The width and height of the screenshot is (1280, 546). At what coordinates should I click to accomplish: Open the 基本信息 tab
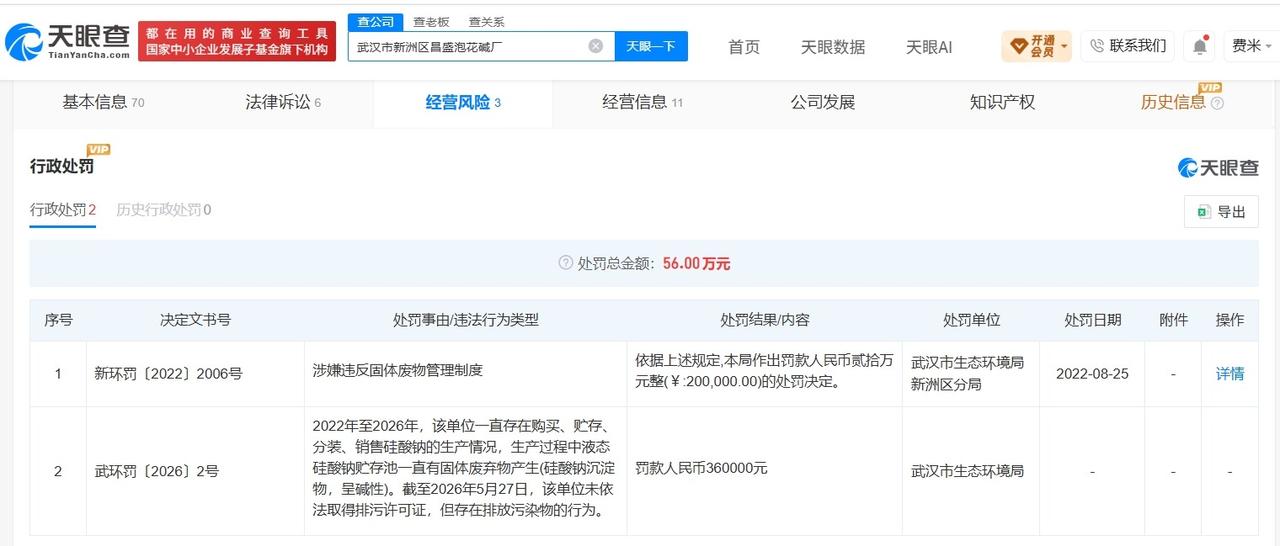(103, 103)
